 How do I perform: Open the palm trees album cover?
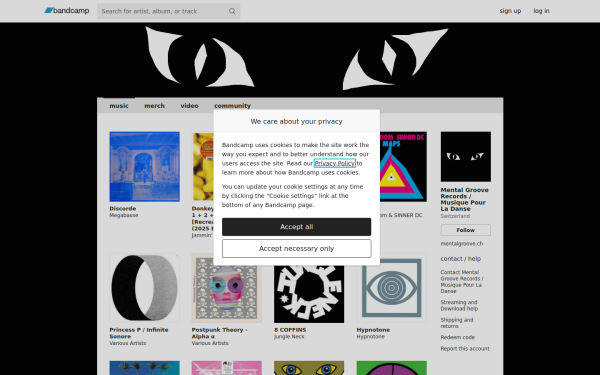pyautogui.click(x=144, y=368)
